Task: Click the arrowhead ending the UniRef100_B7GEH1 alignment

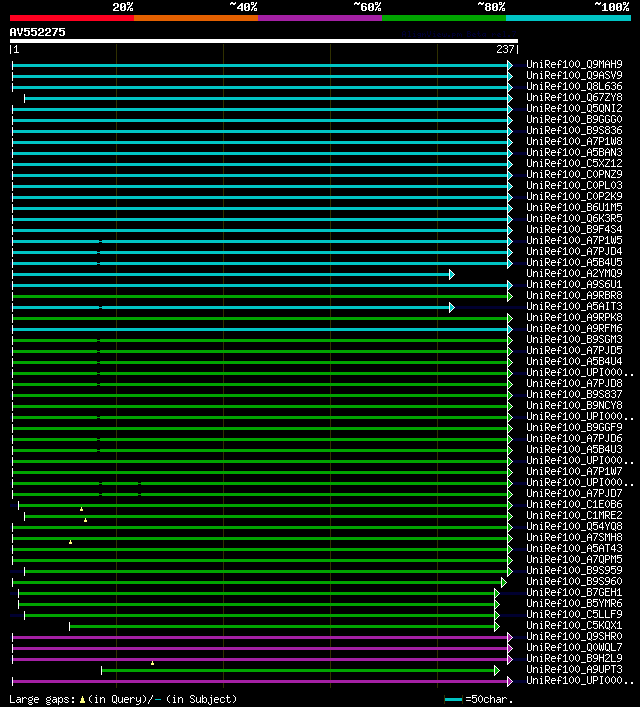Action: point(497,593)
